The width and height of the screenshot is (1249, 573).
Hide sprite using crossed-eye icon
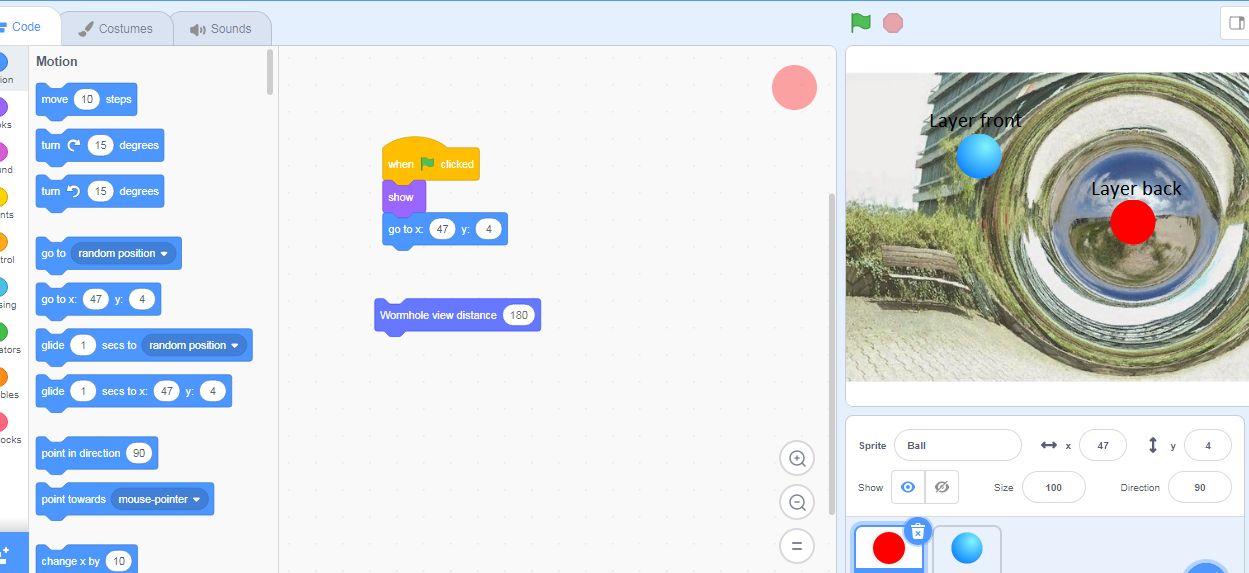pos(941,487)
